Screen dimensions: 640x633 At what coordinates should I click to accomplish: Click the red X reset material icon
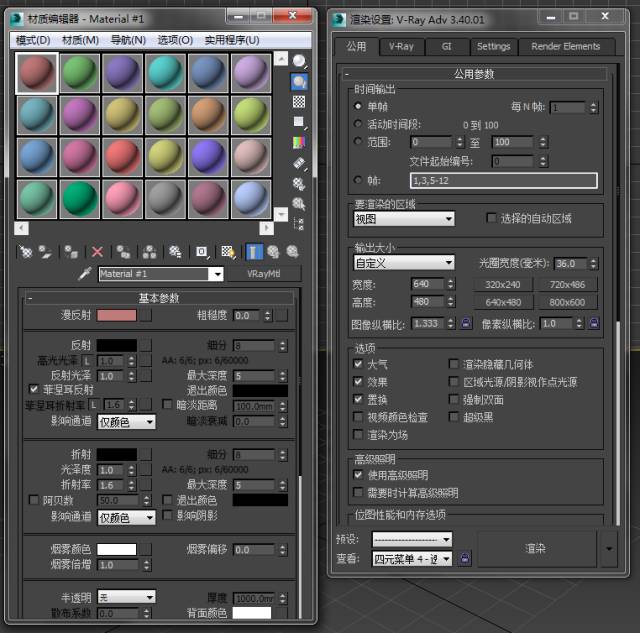coord(97,252)
